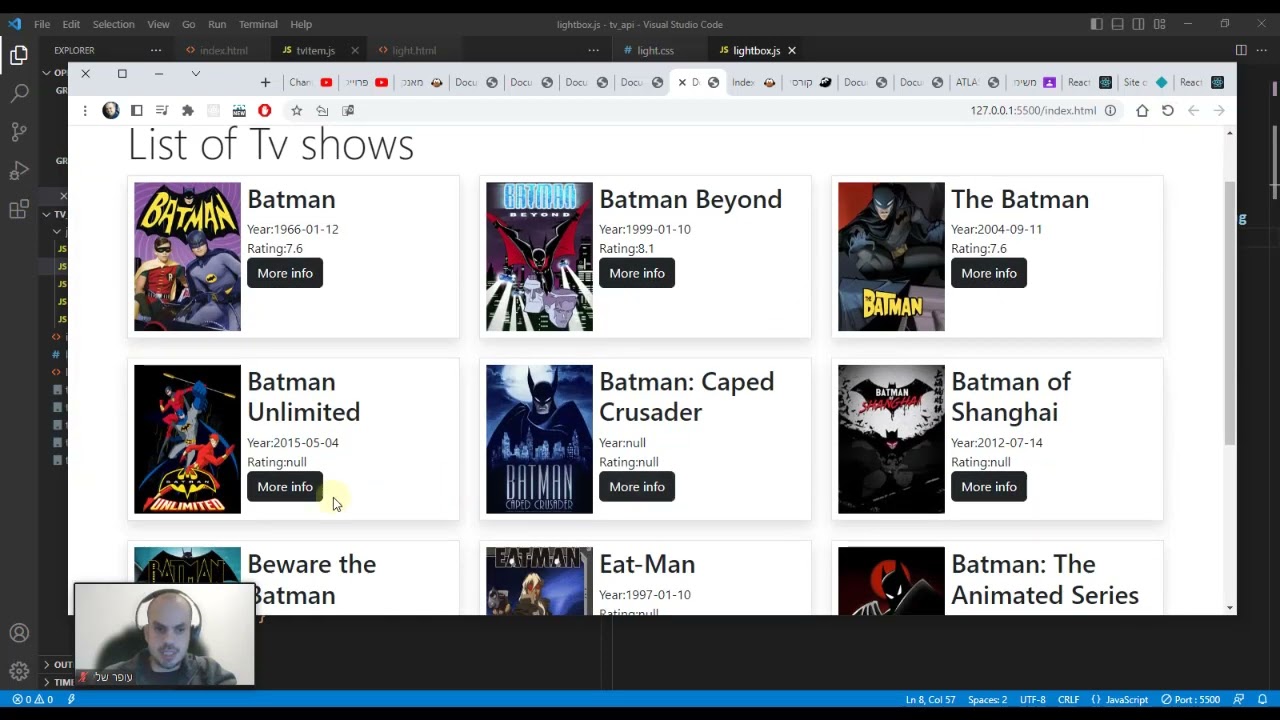Click the browser home icon
This screenshot has height=720, width=1280.
click(x=1142, y=111)
